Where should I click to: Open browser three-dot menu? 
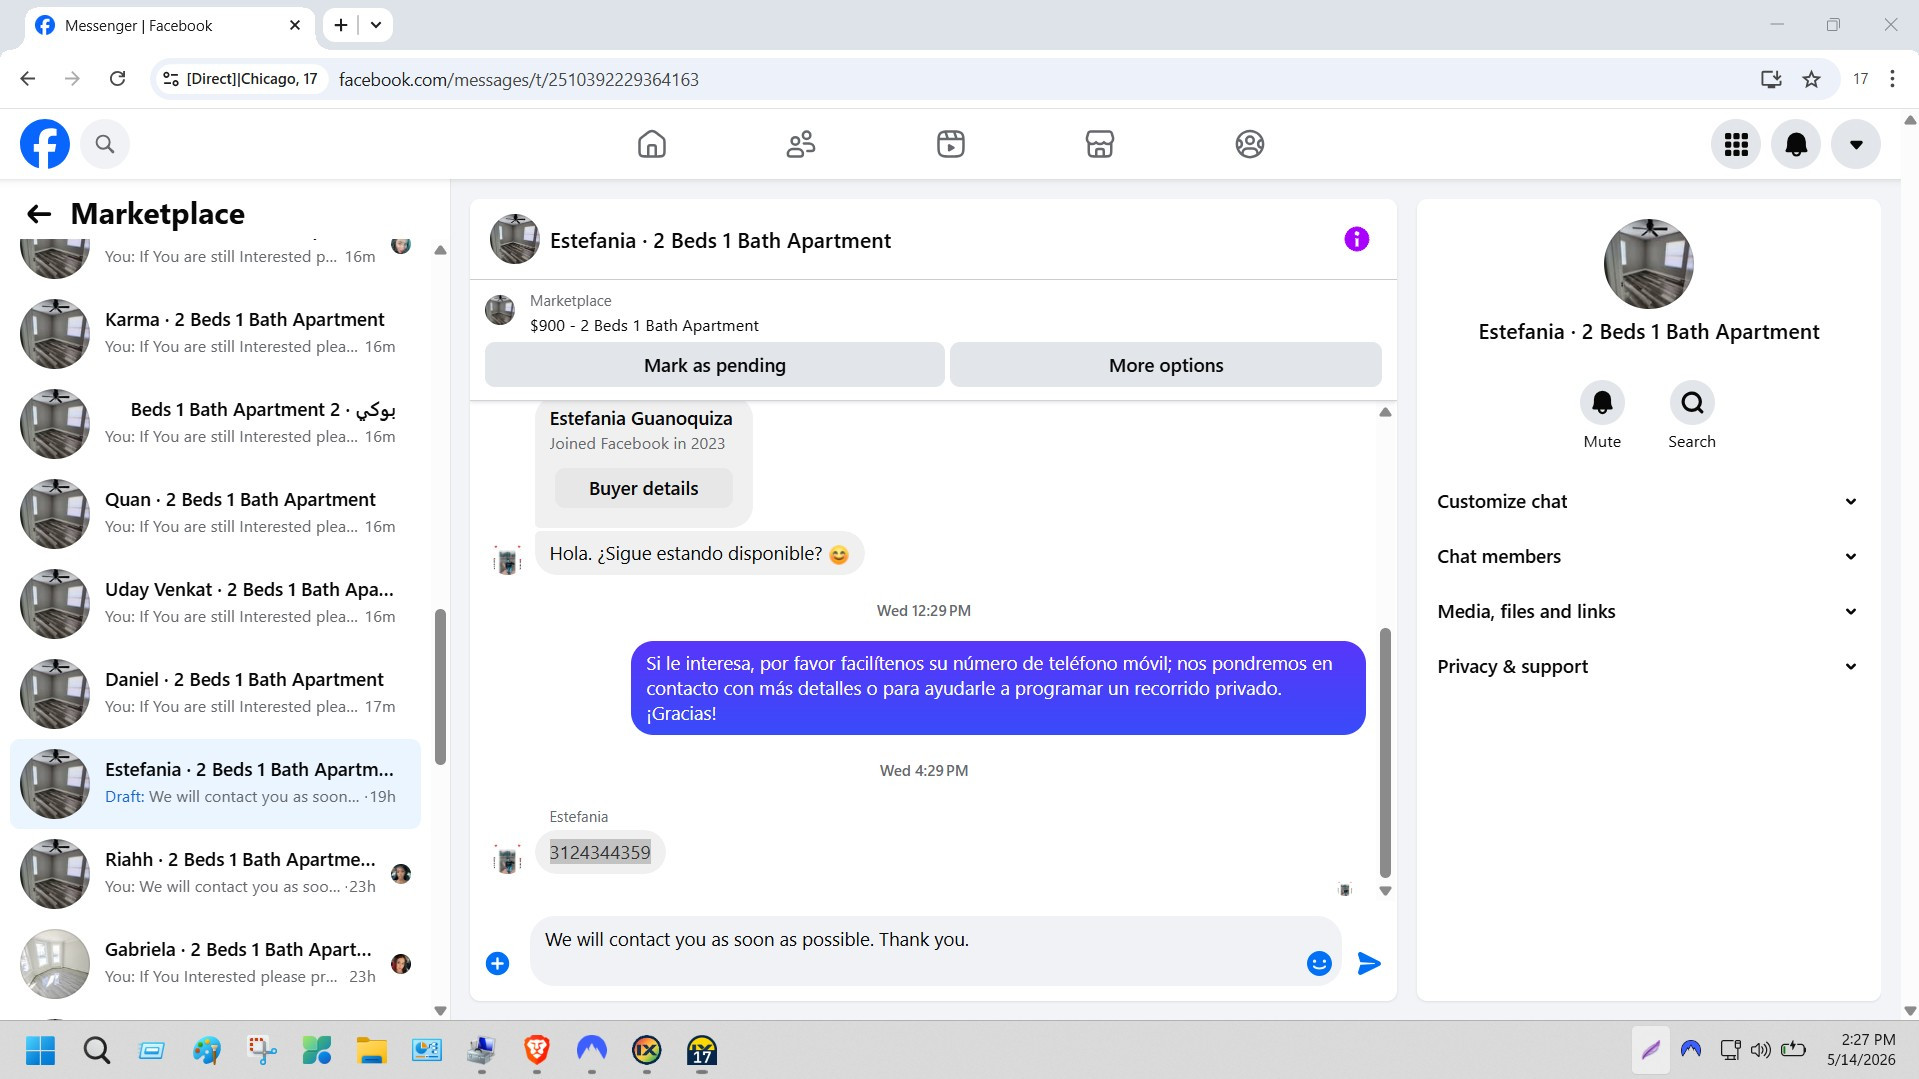tap(1892, 79)
